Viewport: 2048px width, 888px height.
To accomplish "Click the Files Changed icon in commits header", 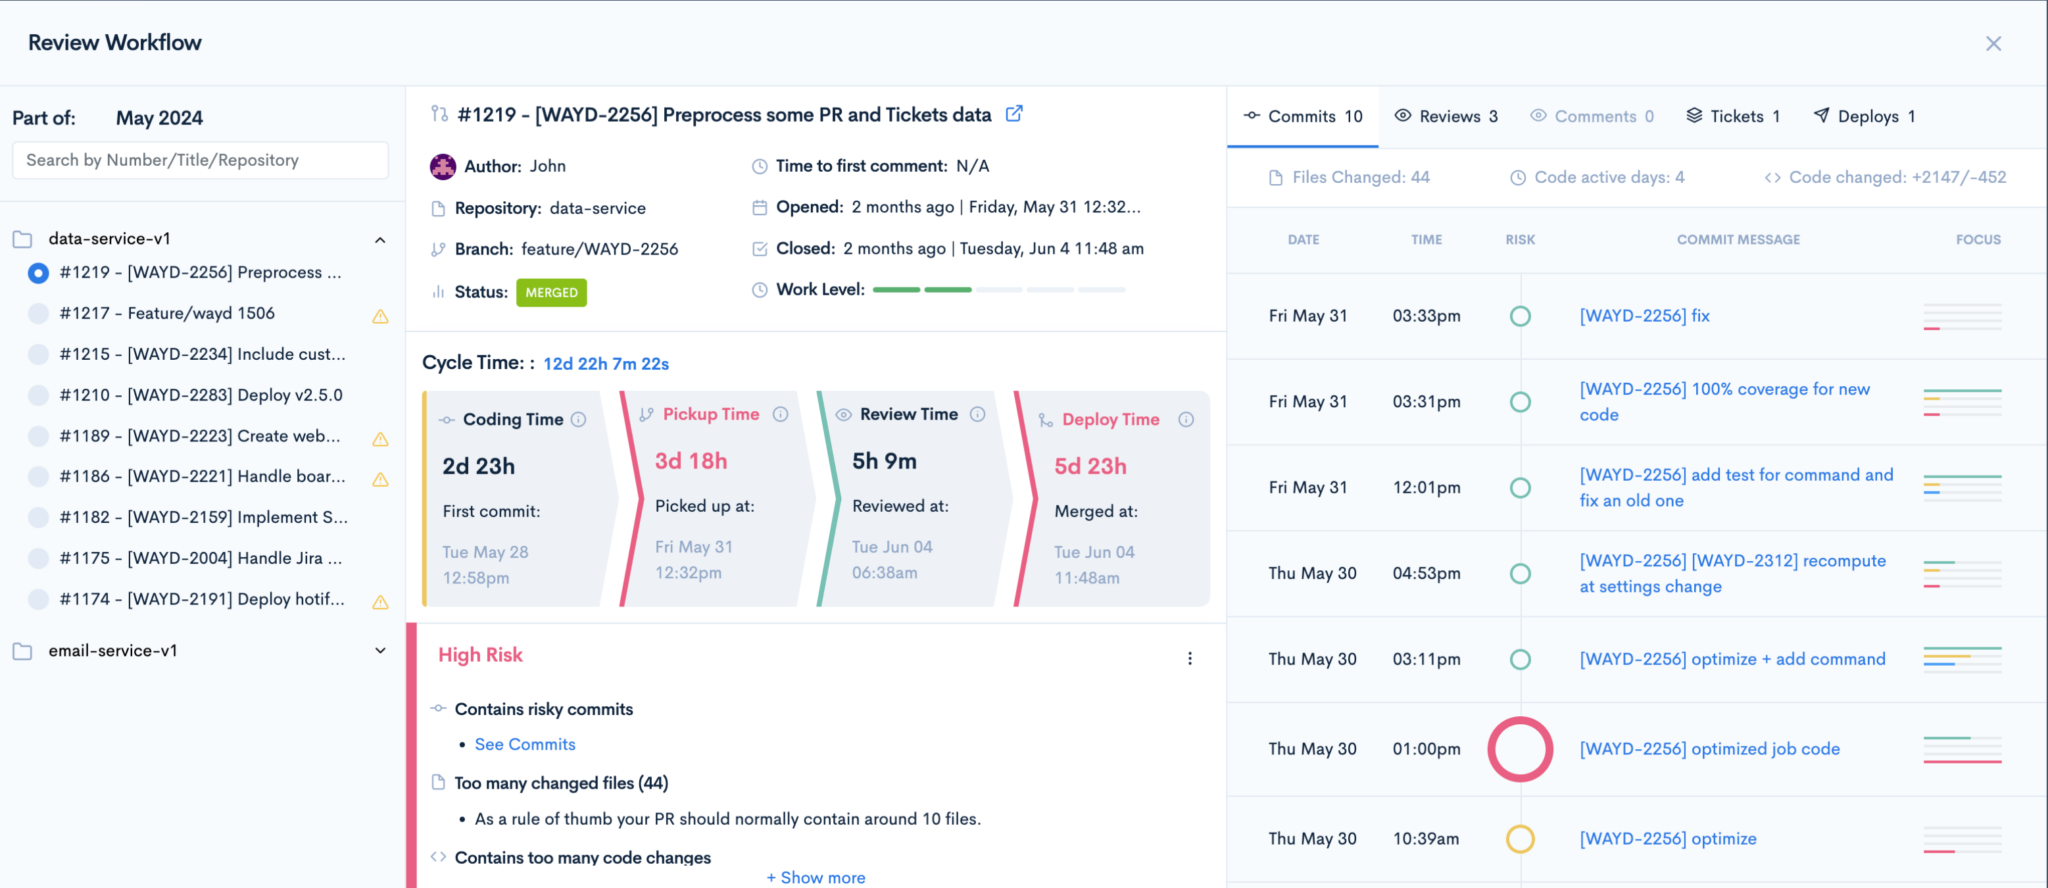I will tap(1276, 177).
